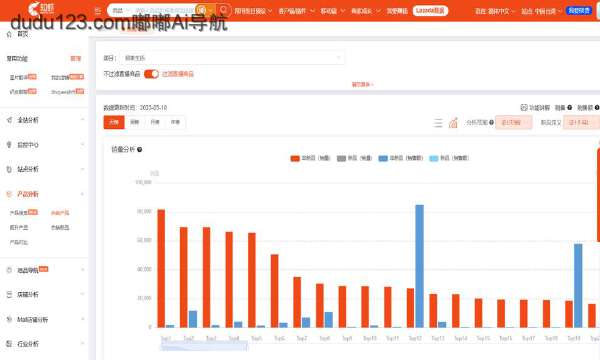
Task: Click the store analysis sidebar icon
Action: [x=9, y=294]
